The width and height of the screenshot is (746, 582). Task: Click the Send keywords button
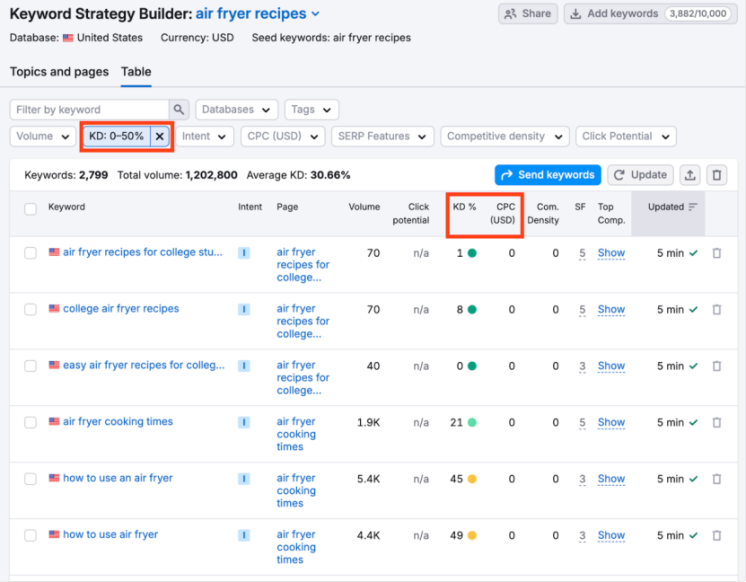coord(547,175)
